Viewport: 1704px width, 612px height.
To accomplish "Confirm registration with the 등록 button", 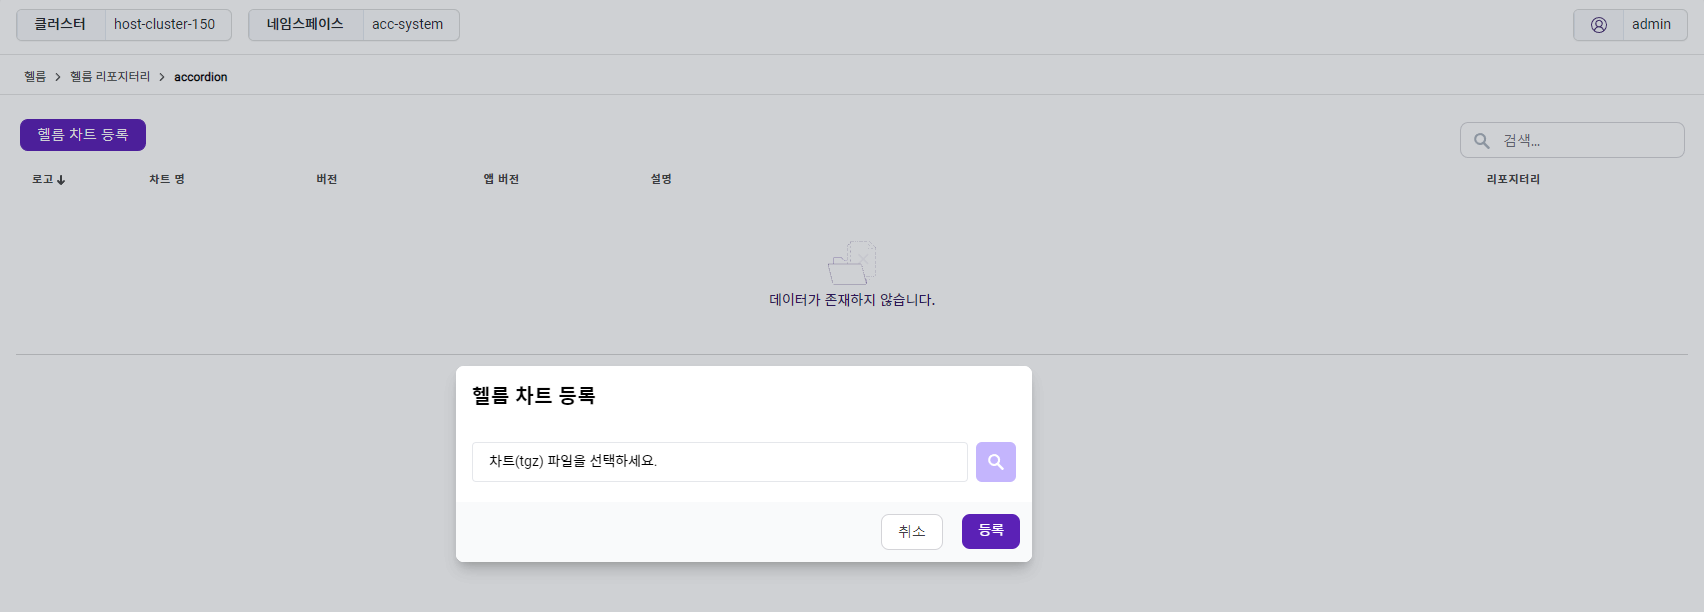I will tap(991, 531).
